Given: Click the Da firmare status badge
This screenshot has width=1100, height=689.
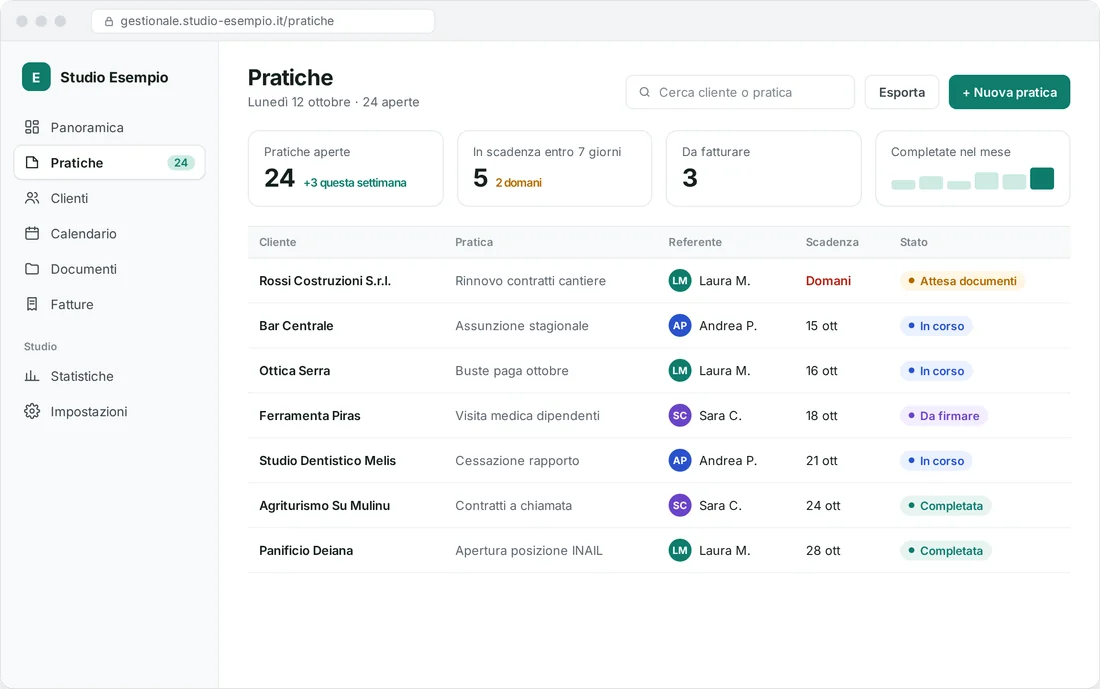Looking at the screenshot, I should coord(944,415).
